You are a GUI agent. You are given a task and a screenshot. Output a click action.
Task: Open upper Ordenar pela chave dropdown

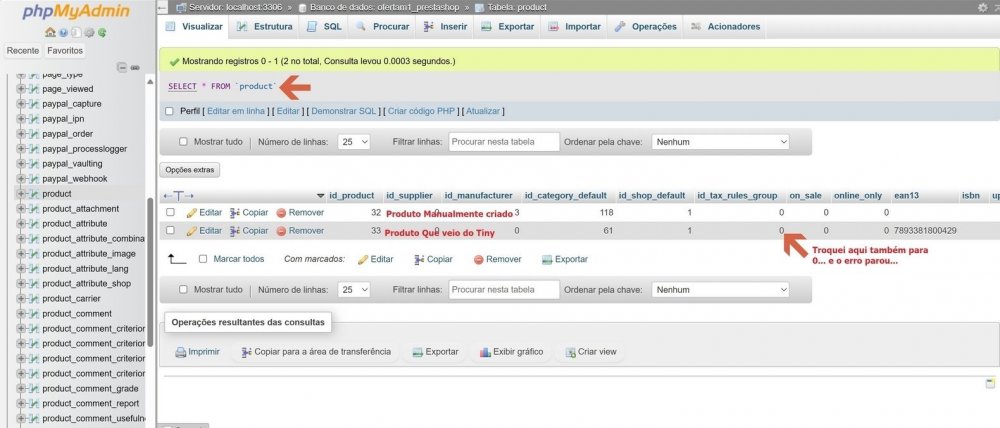(721, 142)
